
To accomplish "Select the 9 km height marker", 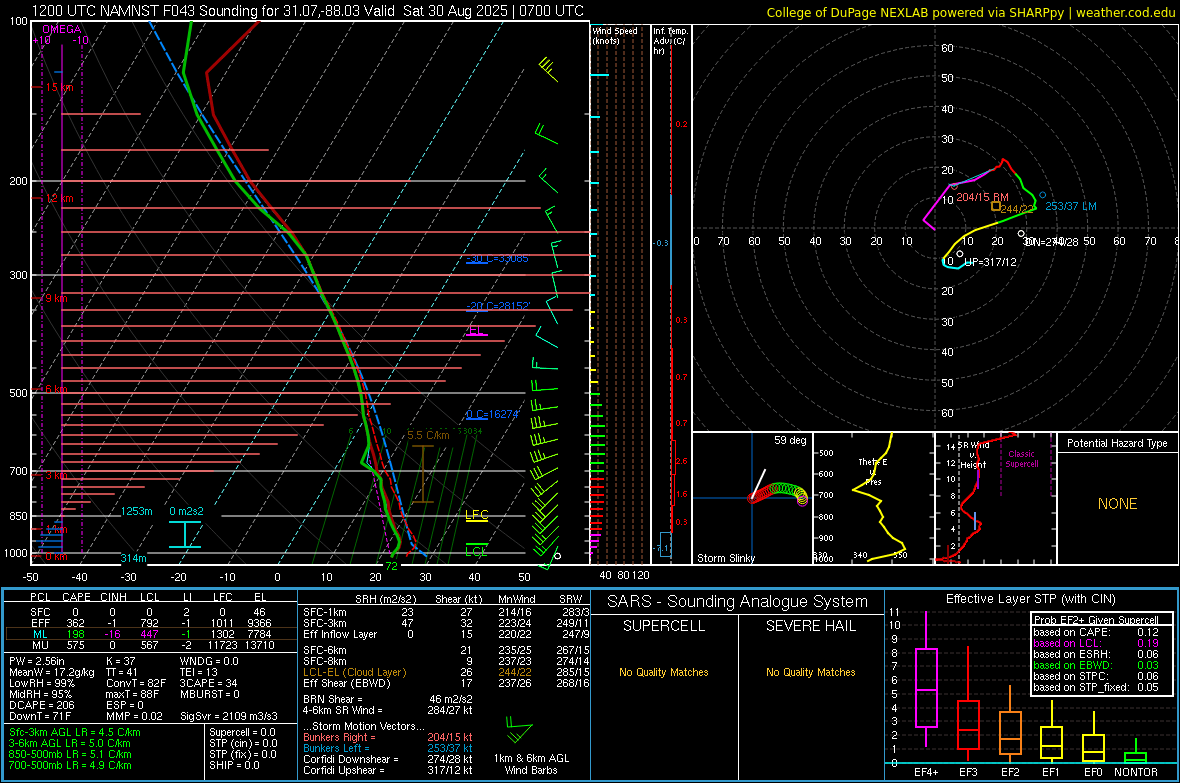I will pyautogui.click(x=56, y=298).
